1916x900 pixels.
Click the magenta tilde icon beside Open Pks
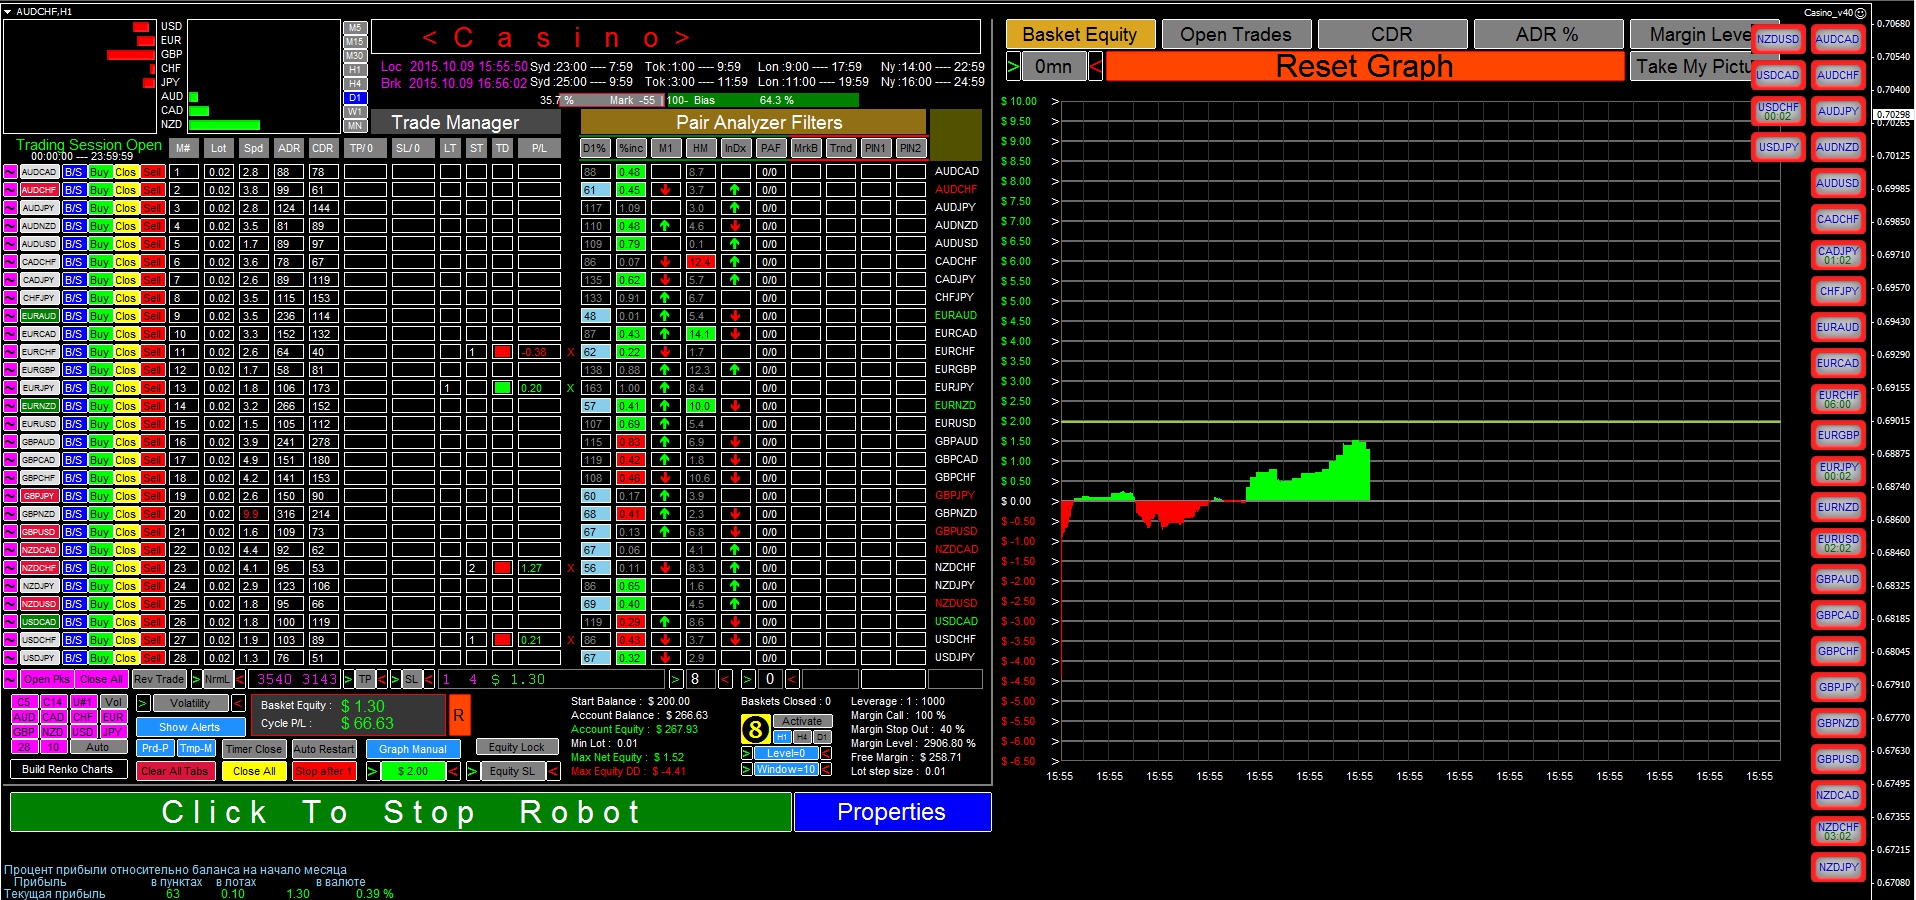[x=10, y=679]
